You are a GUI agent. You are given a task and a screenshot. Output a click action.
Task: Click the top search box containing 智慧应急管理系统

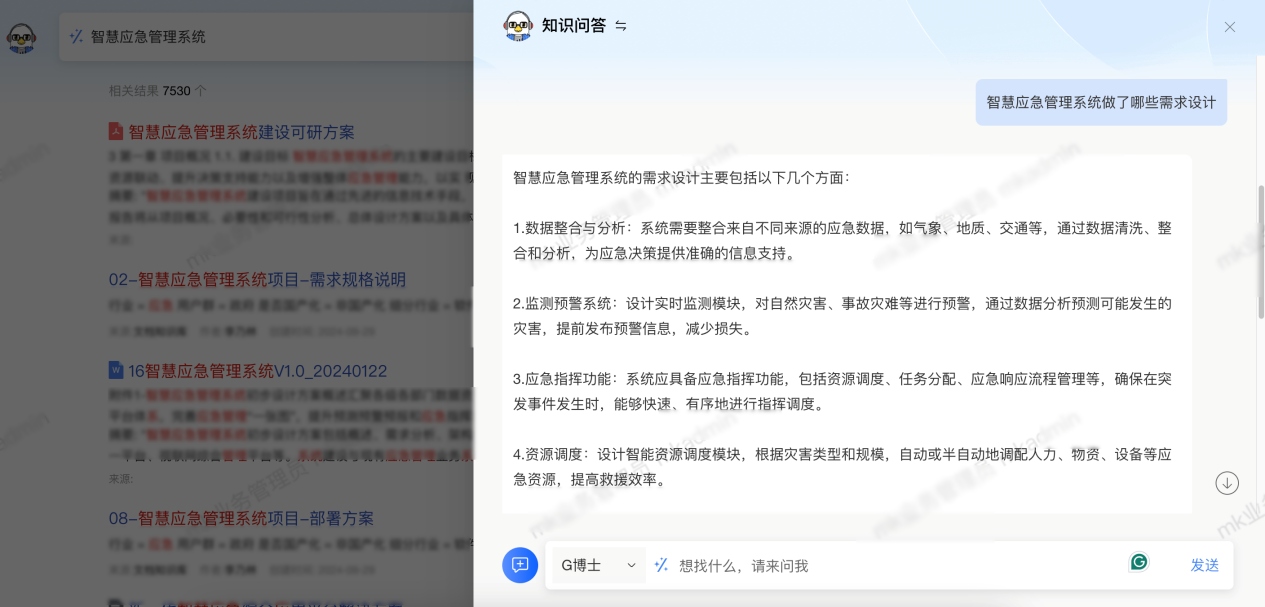[x=270, y=37]
